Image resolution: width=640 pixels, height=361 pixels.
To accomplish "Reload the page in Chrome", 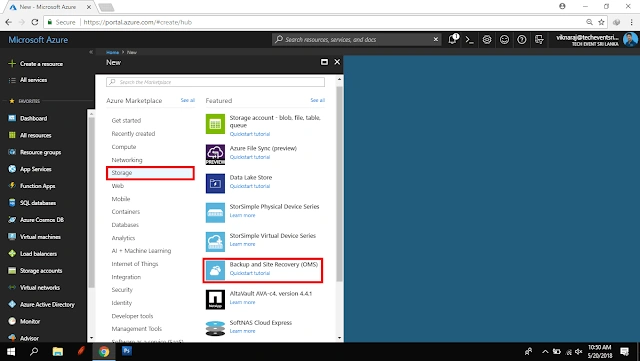I will click(x=35, y=22).
